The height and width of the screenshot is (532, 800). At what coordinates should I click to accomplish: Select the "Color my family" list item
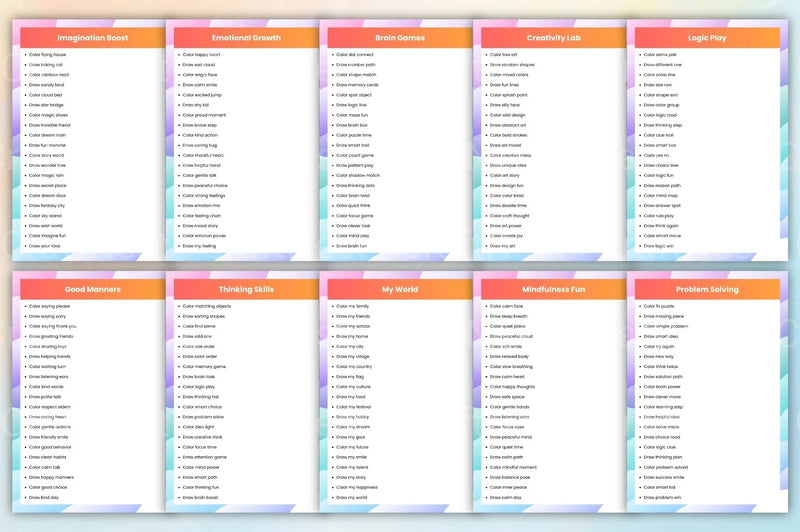click(x=353, y=307)
